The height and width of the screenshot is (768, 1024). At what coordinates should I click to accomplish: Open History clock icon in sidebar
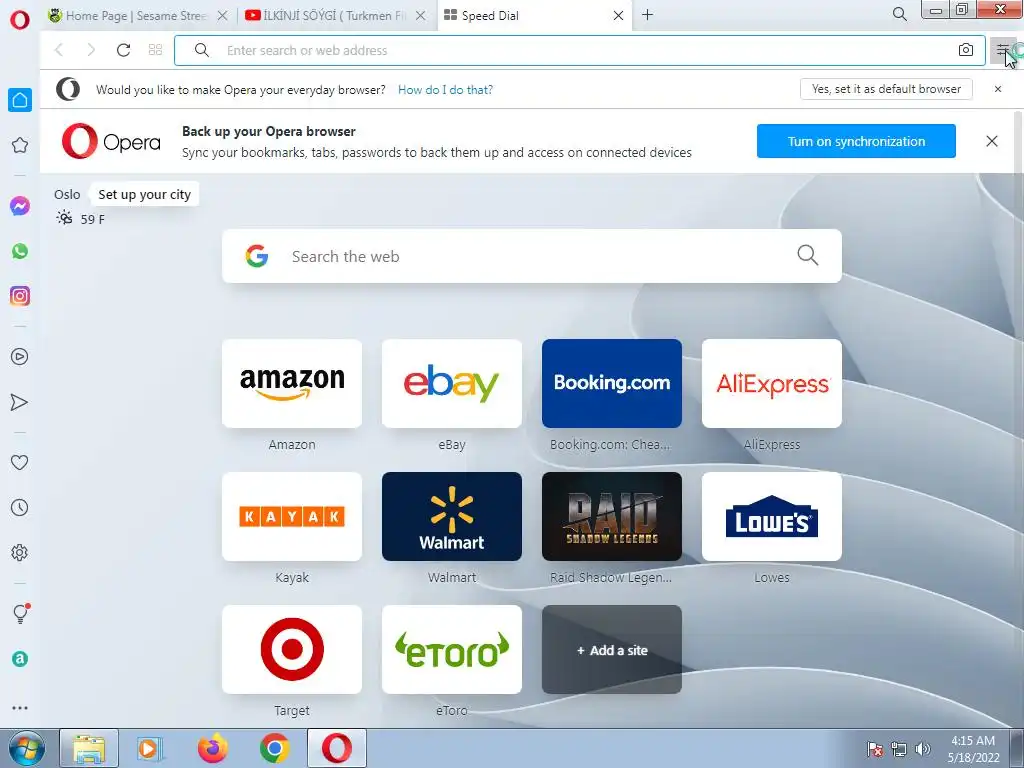[20, 507]
